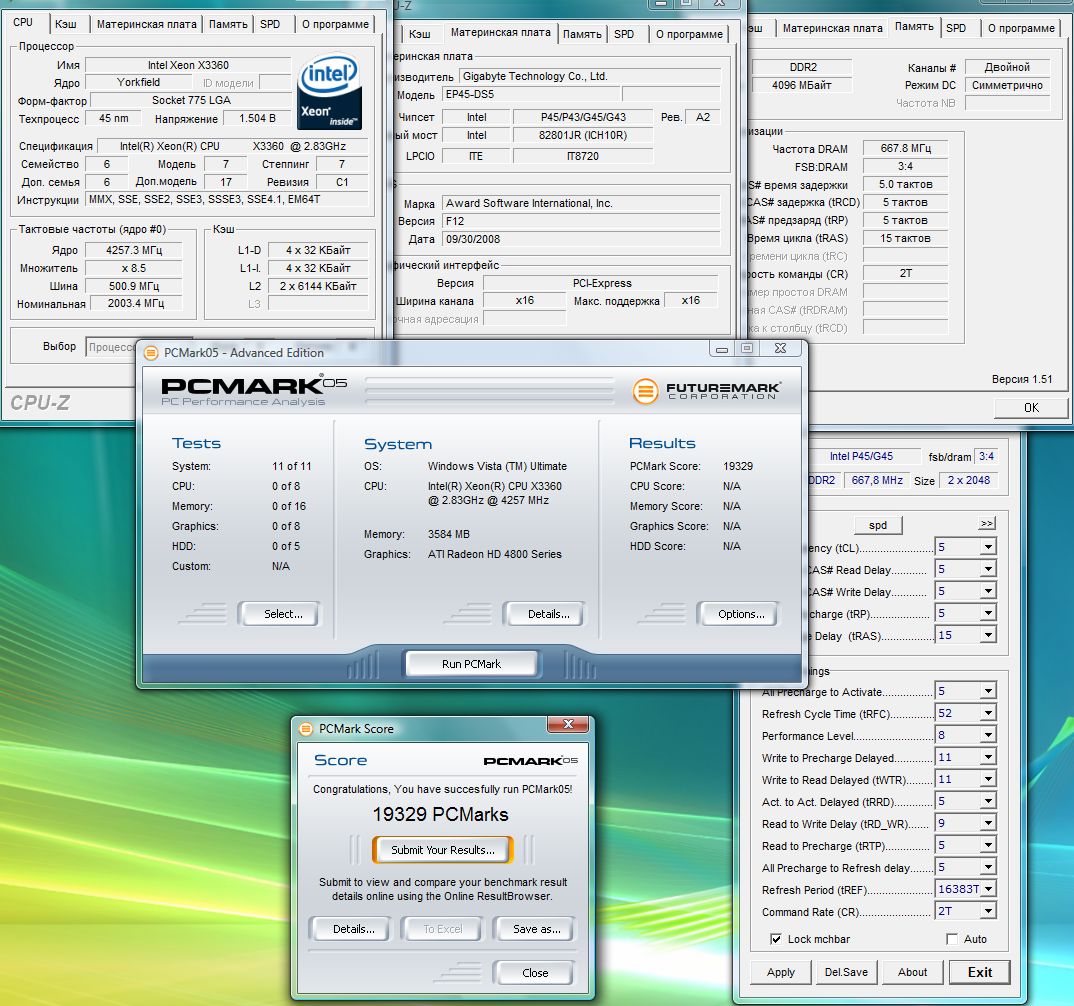The image size is (1074, 1006).
Task: Click the Save as... button
Action: tap(536, 929)
